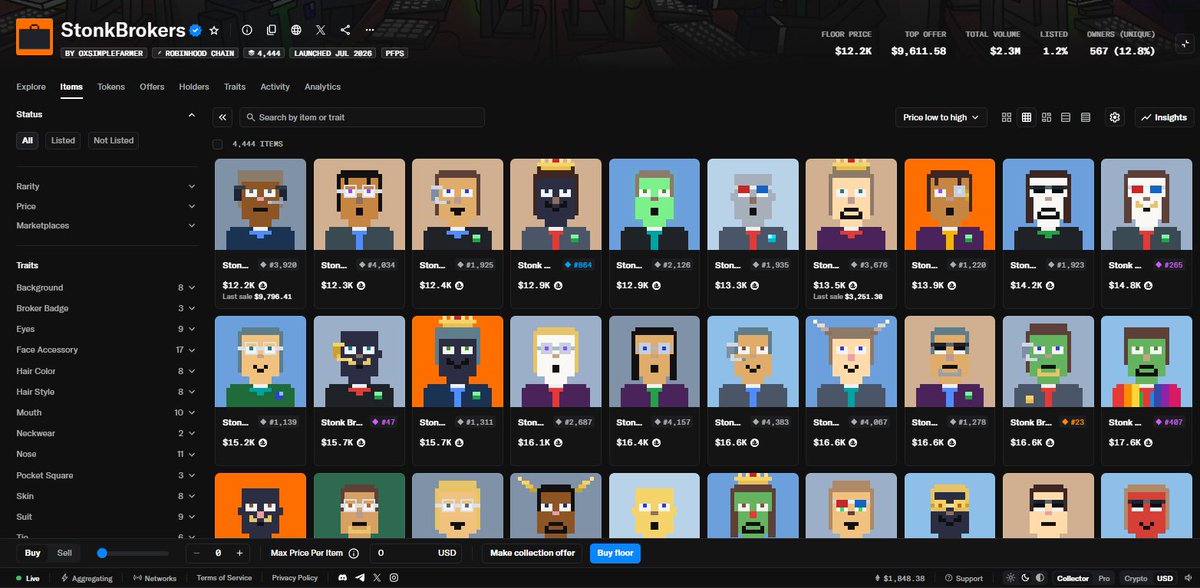Viewport: 1200px width, 588px height.
Task: Increase item quantity with the plus button
Action: pyautogui.click(x=239, y=553)
